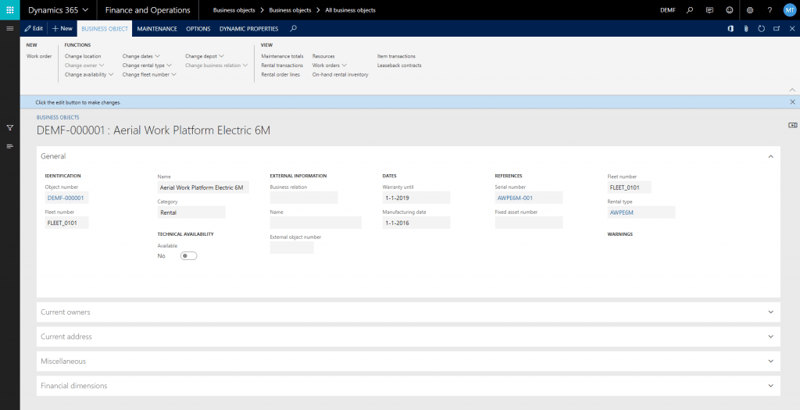Open settings gear icon
The image size is (800, 410).
click(x=750, y=10)
